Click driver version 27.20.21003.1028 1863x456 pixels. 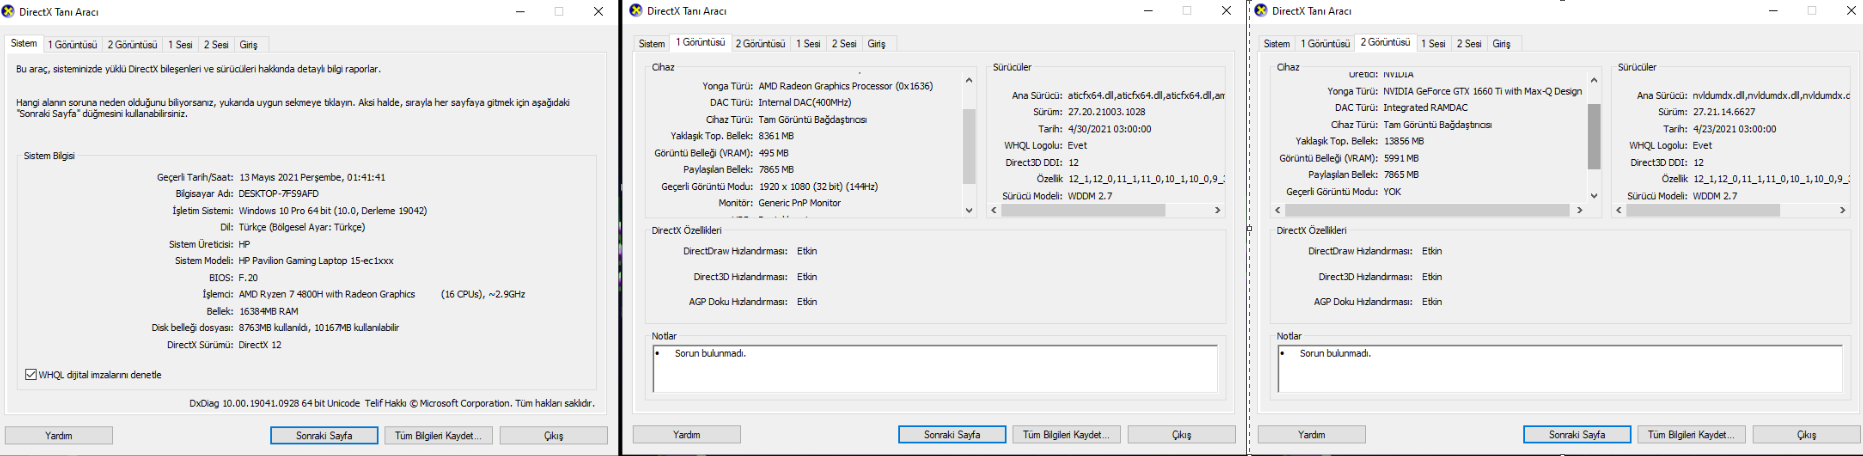coord(1107,112)
